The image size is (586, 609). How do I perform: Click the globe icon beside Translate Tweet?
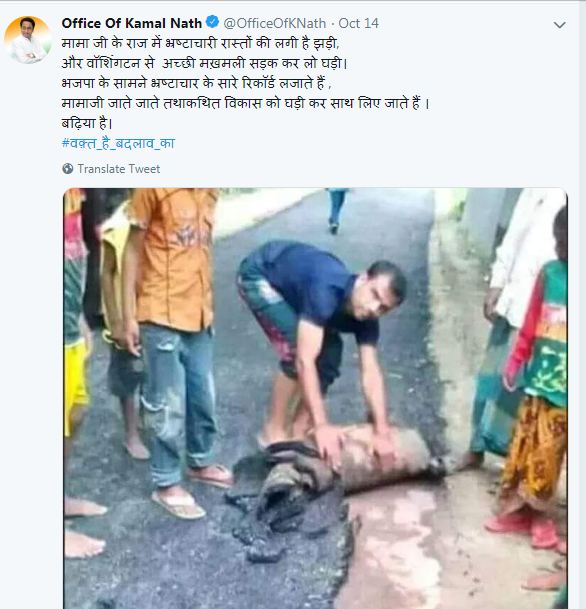point(68,169)
